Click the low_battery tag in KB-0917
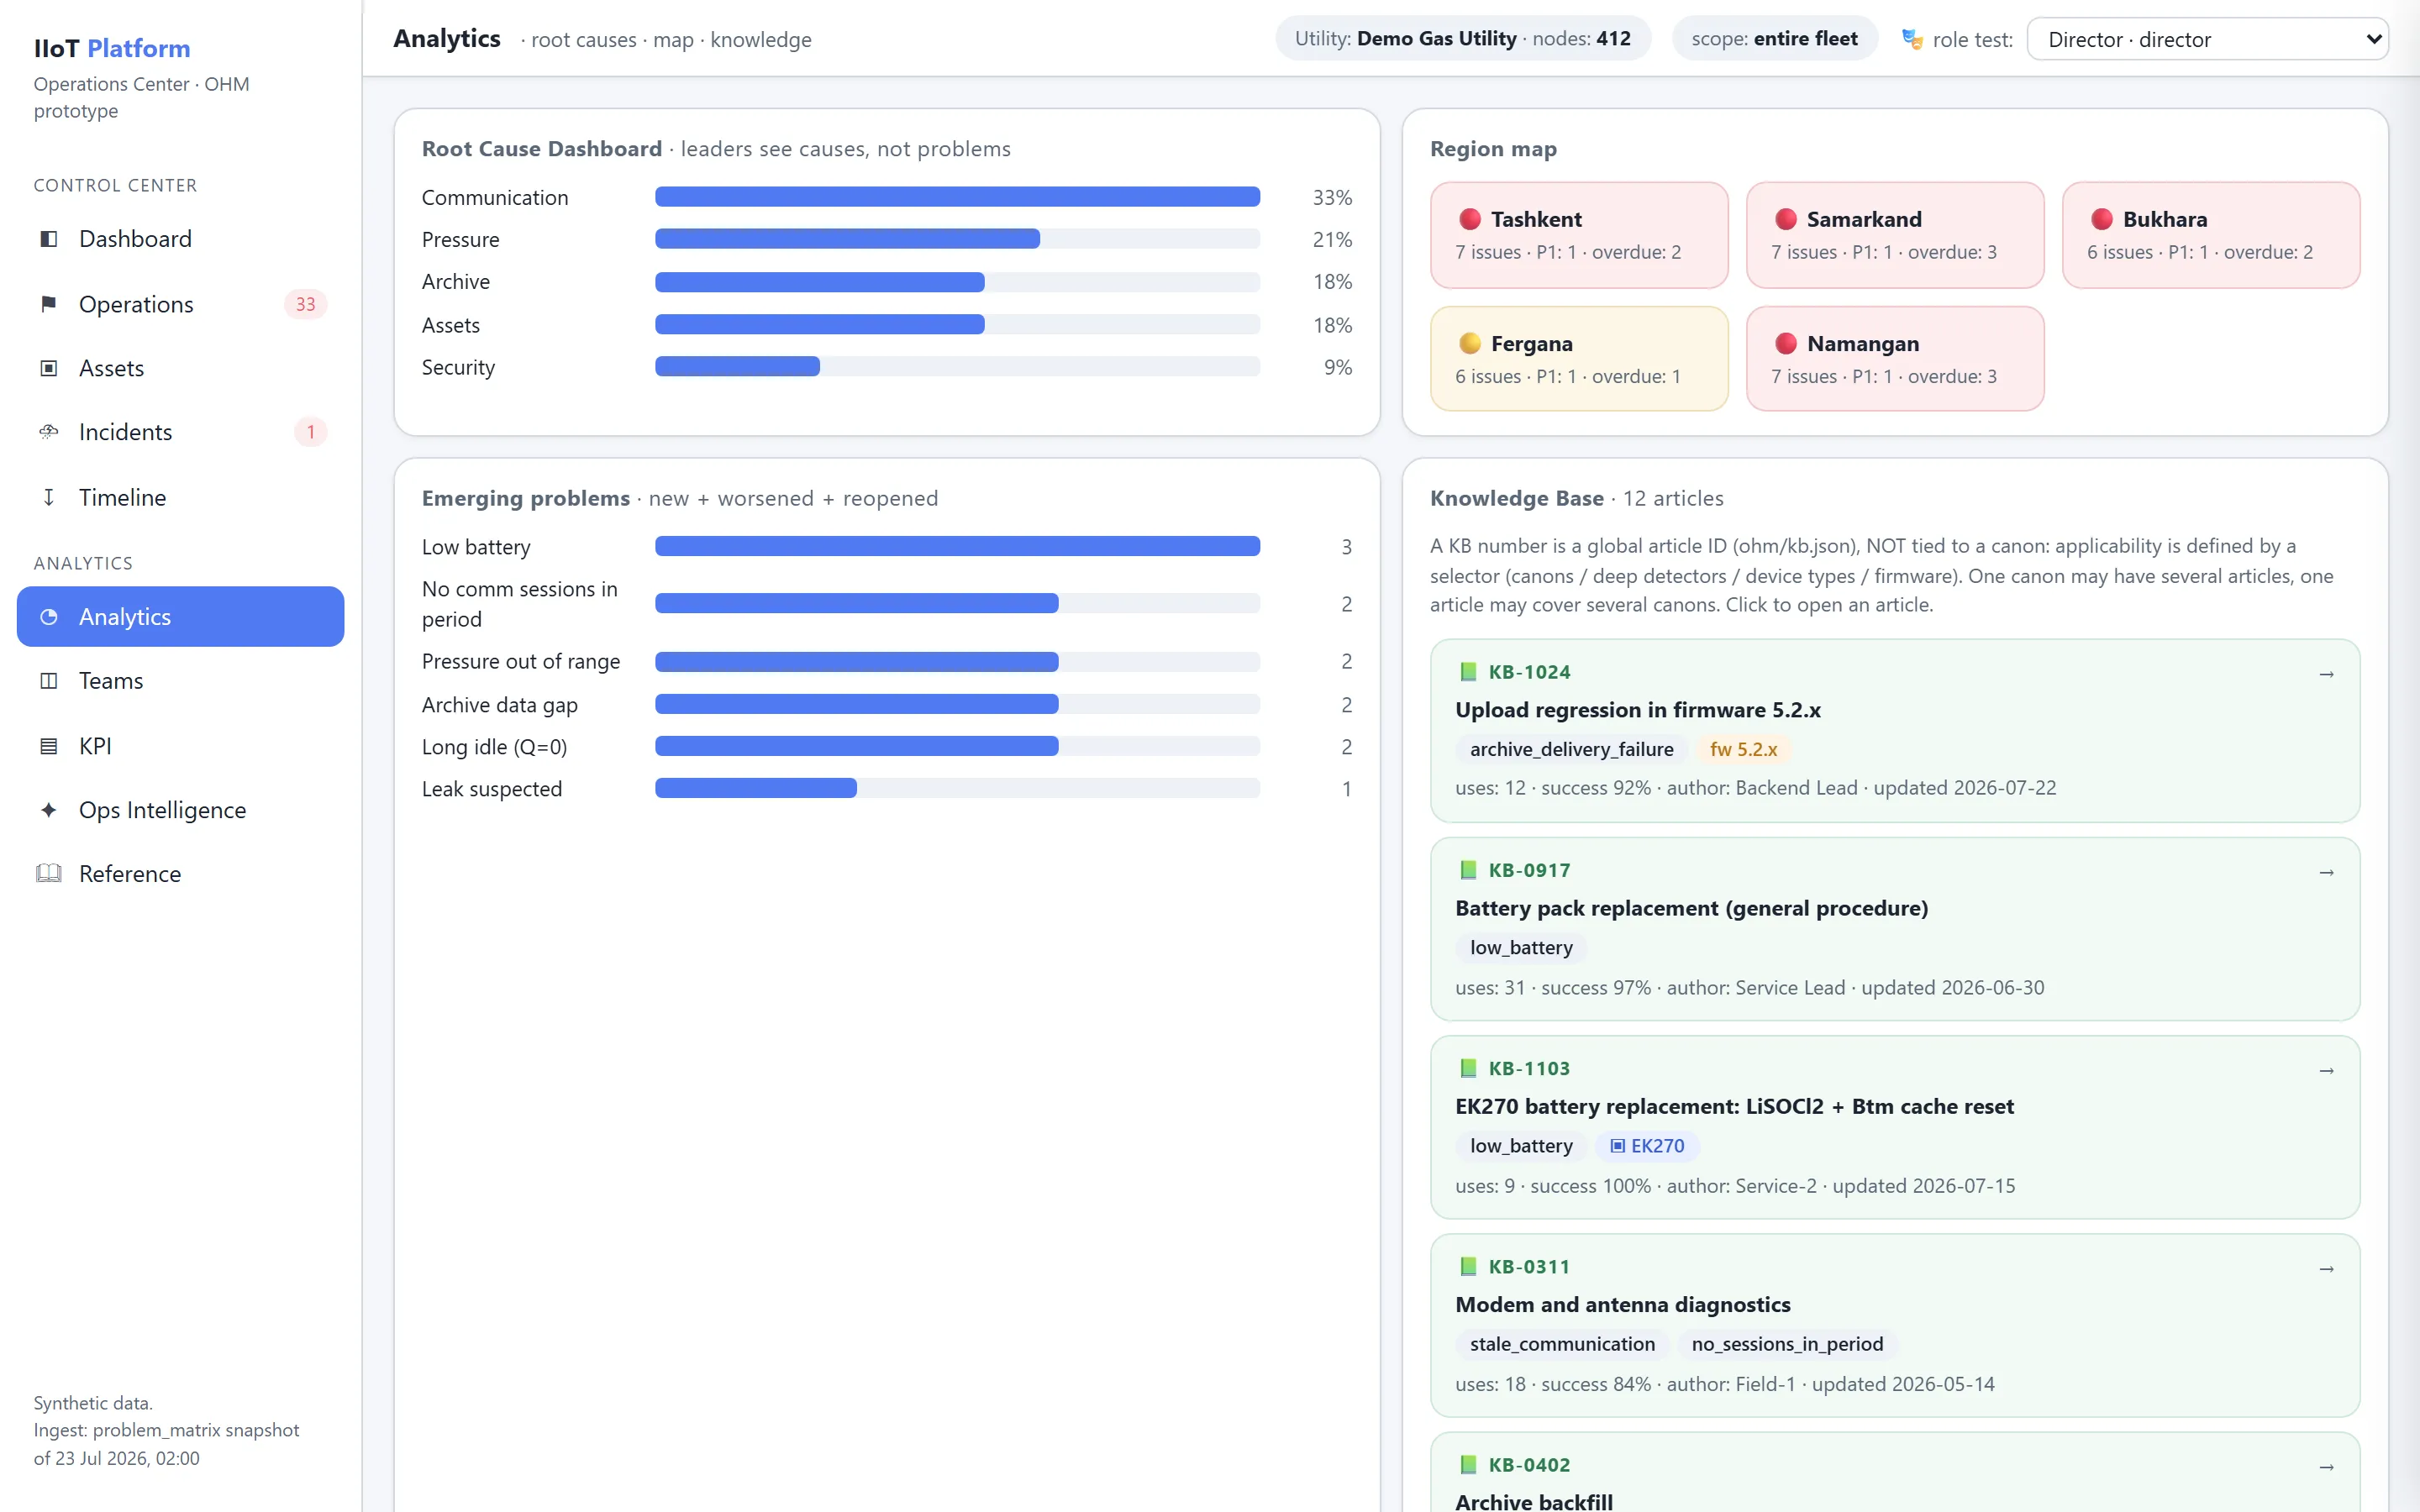This screenshot has height=1512, width=2420. (1521, 947)
